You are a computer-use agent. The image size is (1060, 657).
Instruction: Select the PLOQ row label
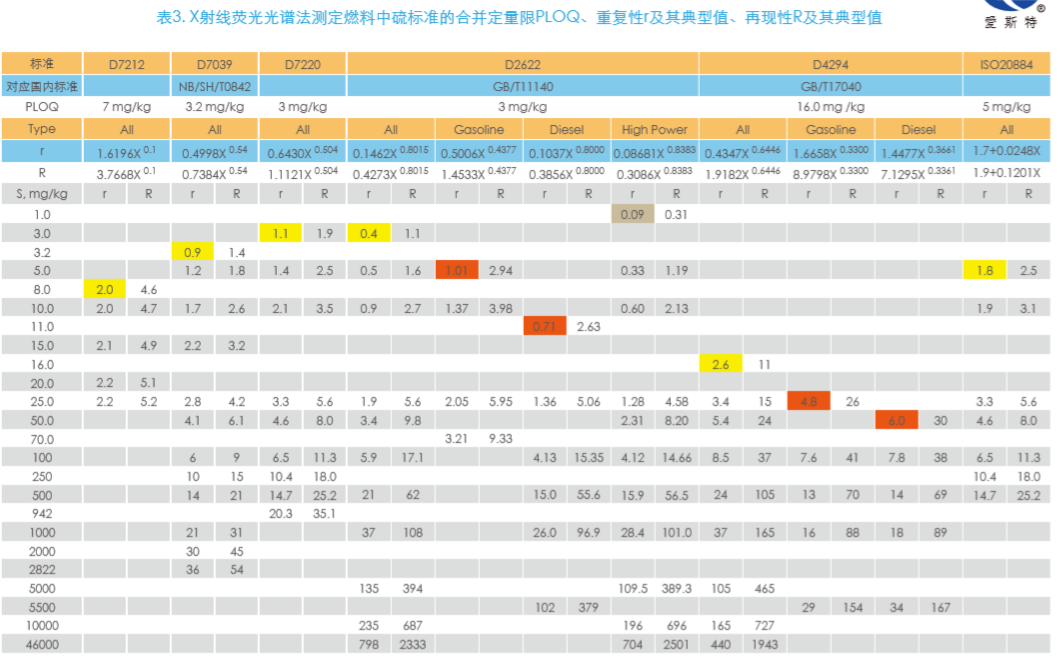point(42,107)
